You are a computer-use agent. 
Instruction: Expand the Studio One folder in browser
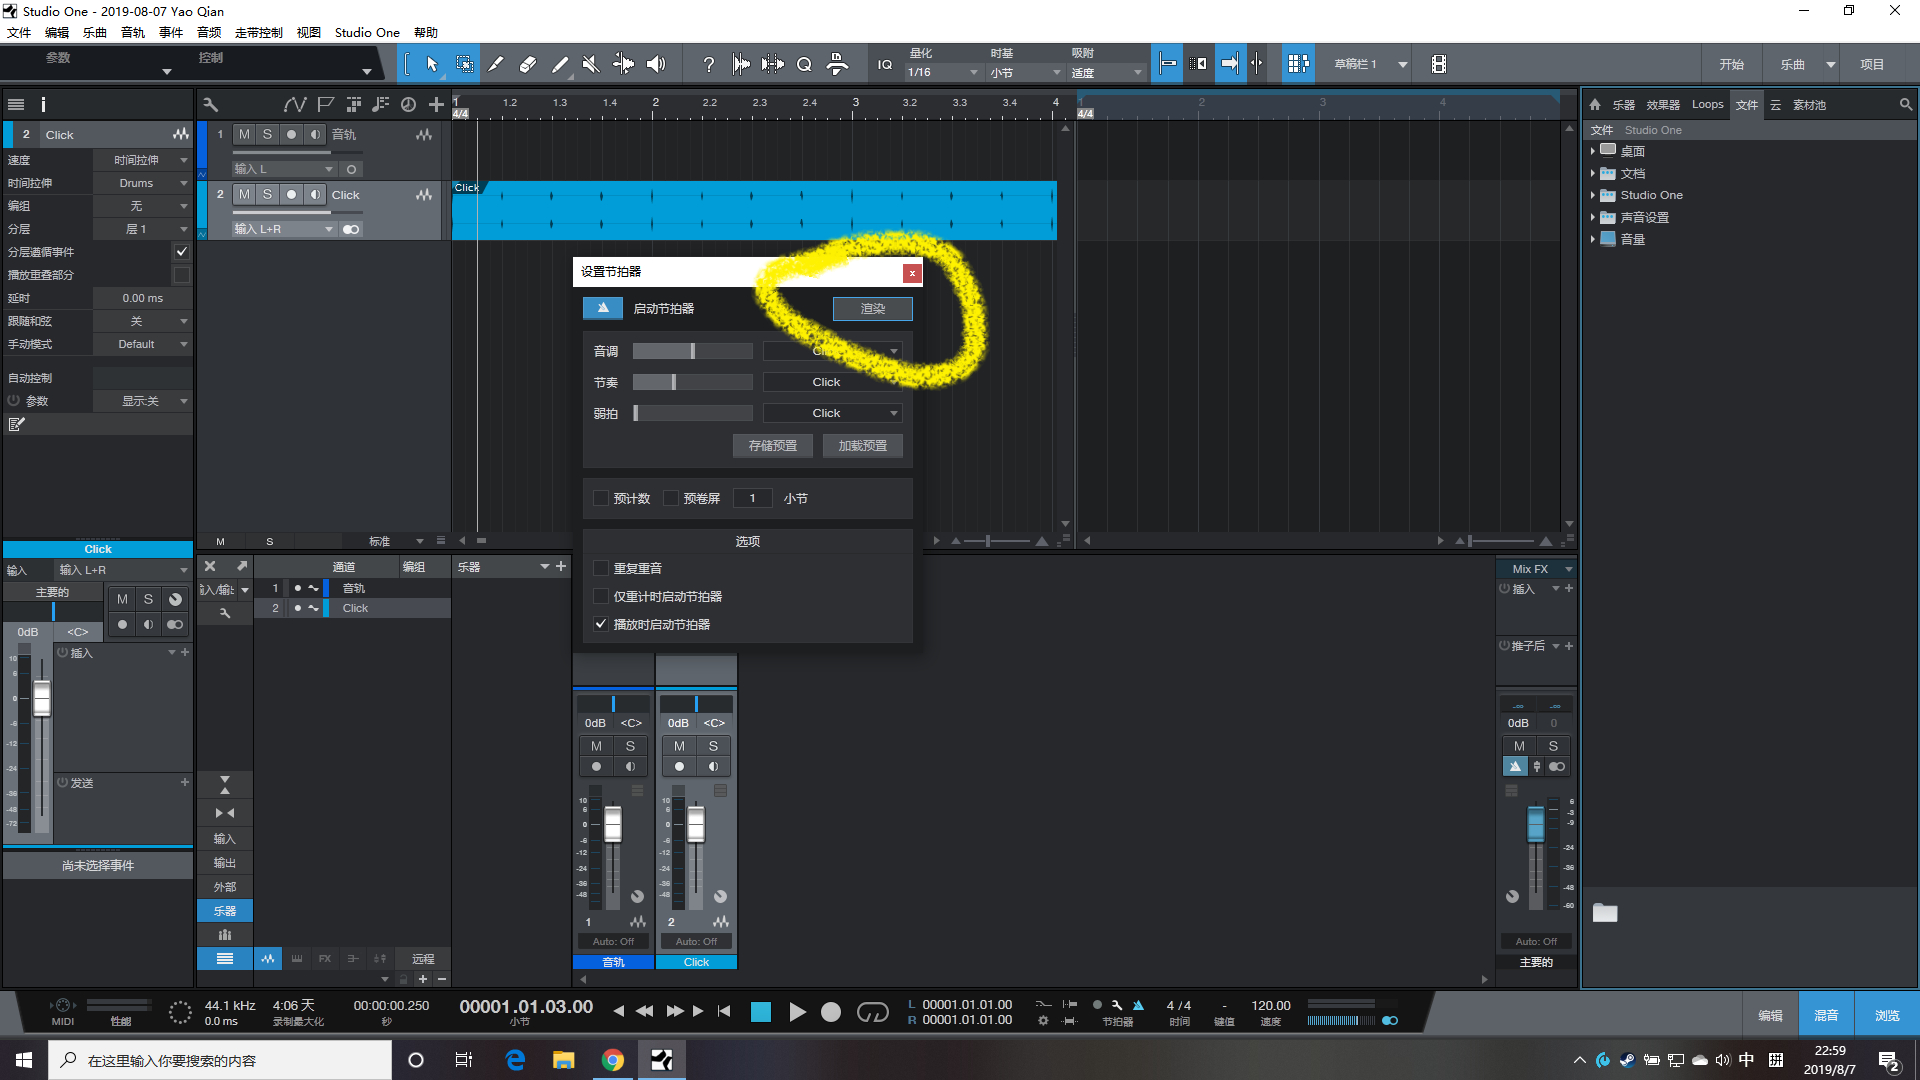tap(1592, 195)
